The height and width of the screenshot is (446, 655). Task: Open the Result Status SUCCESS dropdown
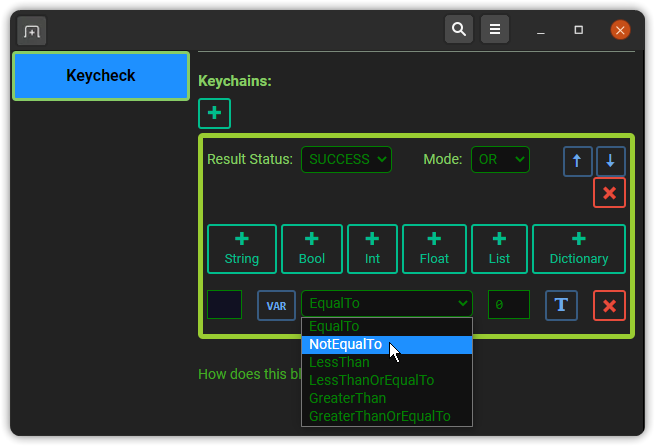coord(346,160)
